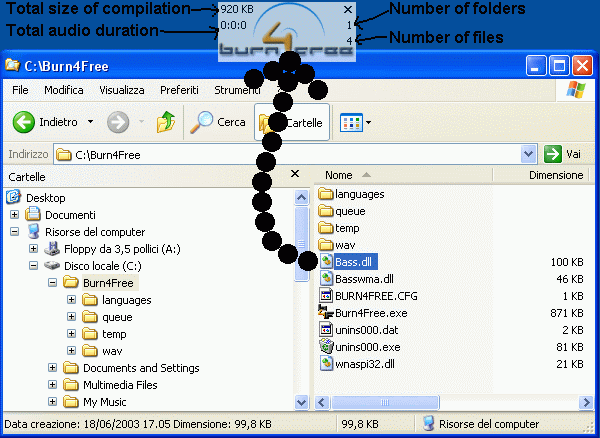The height and width of the screenshot is (438, 600).
Task: Close the Cartelle folder pane
Action: tap(295, 174)
